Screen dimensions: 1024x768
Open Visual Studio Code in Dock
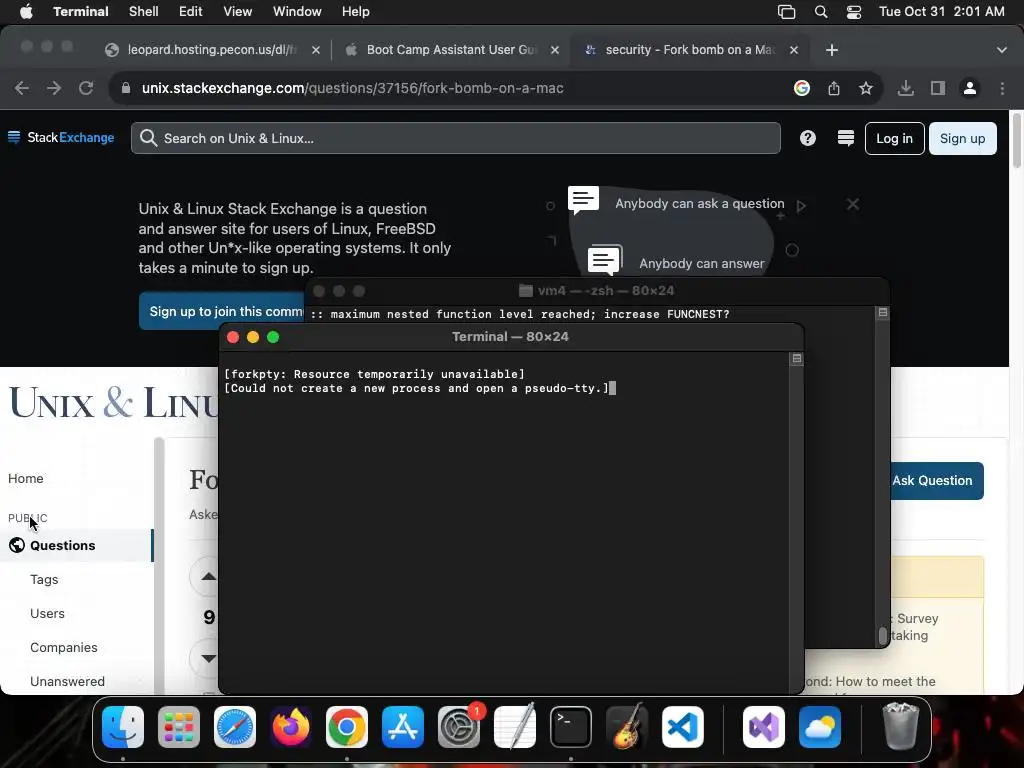pos(682,727)
